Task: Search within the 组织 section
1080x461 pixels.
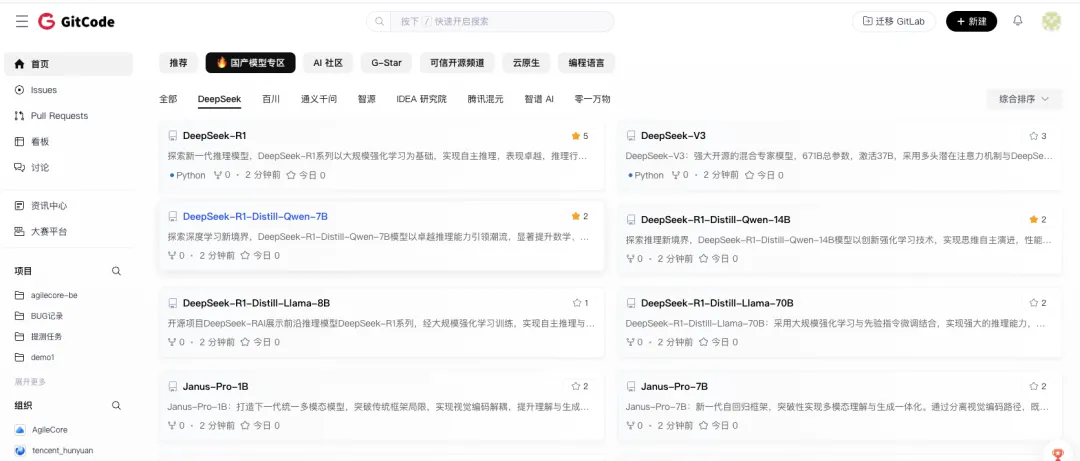Action: (116, 406)
